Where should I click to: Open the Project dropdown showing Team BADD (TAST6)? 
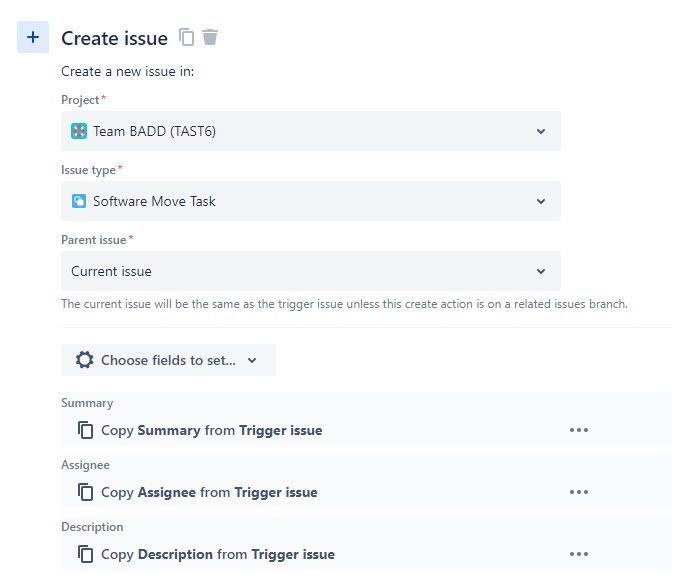(x=311, y=131)
